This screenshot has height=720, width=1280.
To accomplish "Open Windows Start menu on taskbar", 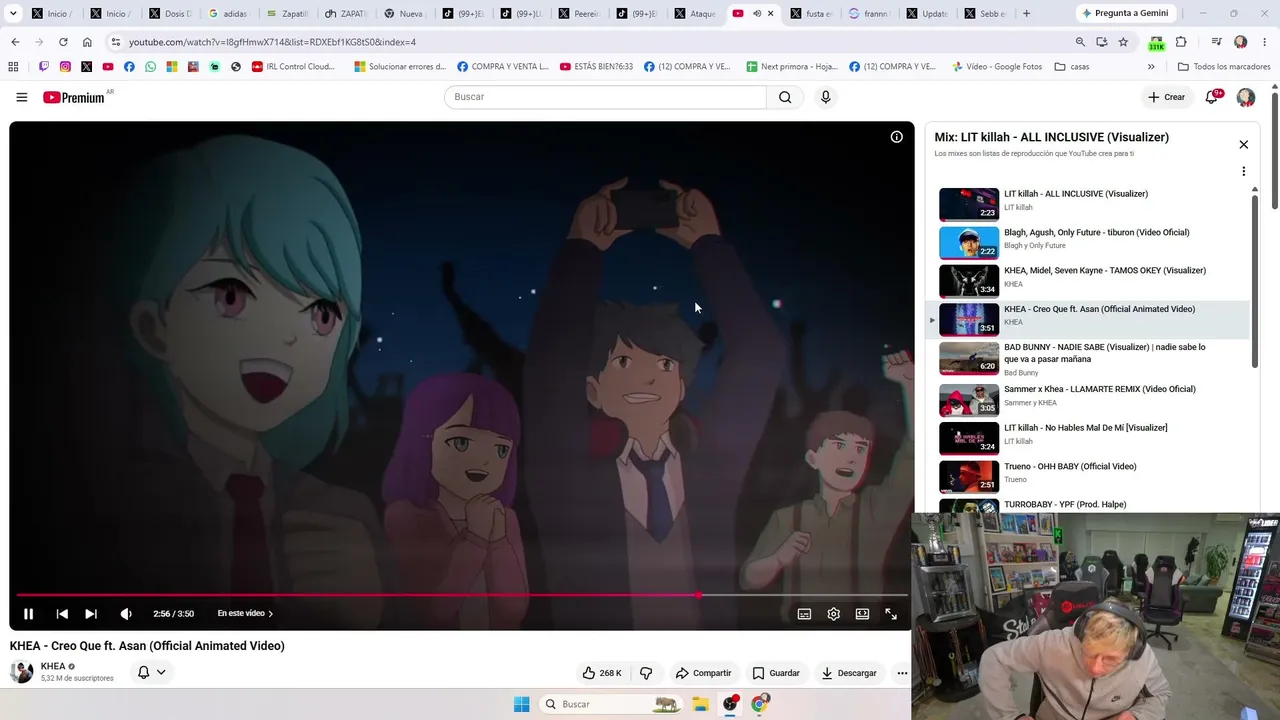I will (521, 704).
